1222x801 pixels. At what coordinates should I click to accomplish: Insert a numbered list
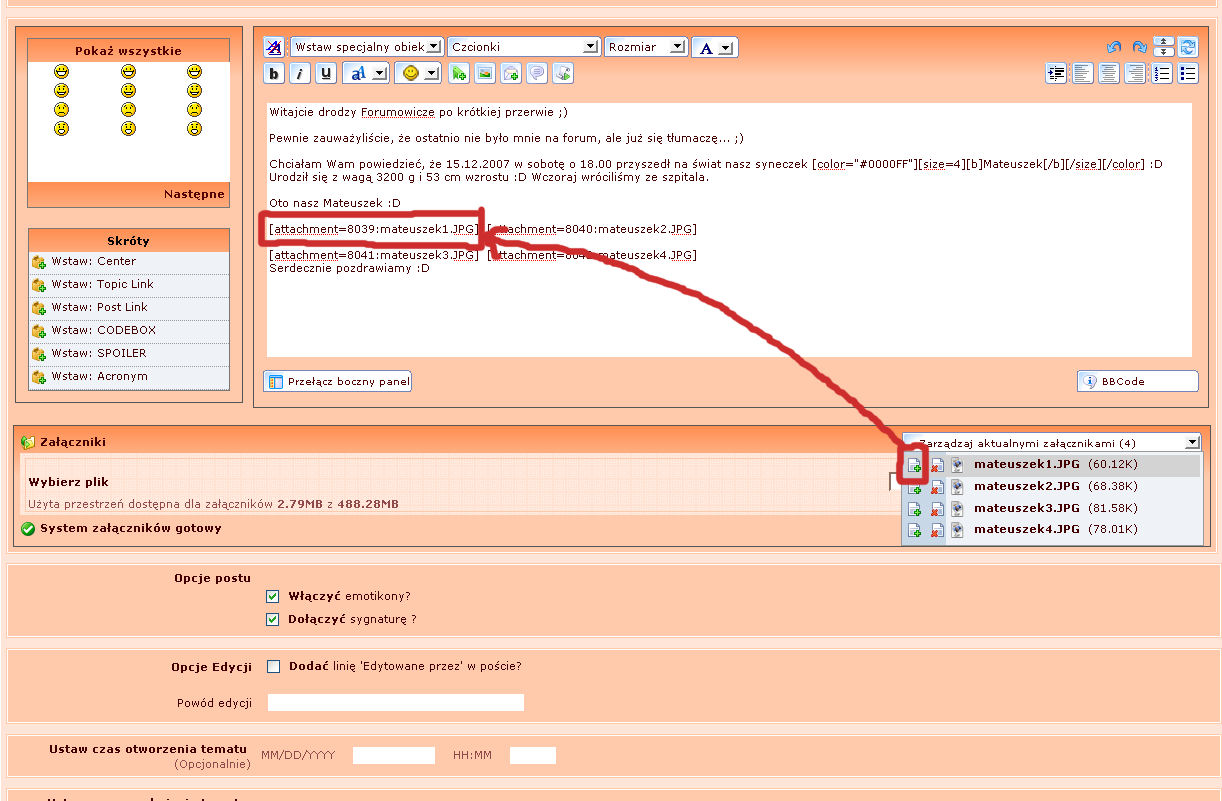click(1162, 73)
